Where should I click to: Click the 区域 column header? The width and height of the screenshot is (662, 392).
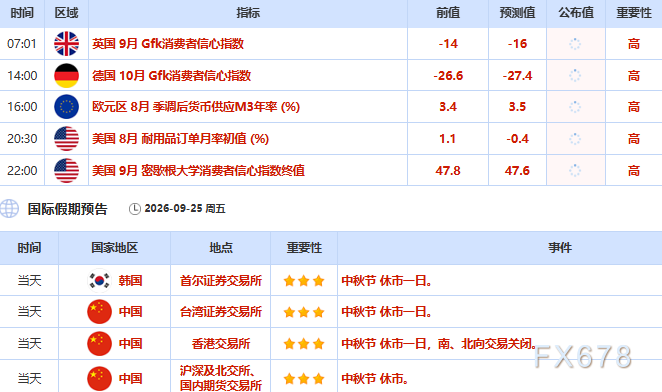(66, 13)
